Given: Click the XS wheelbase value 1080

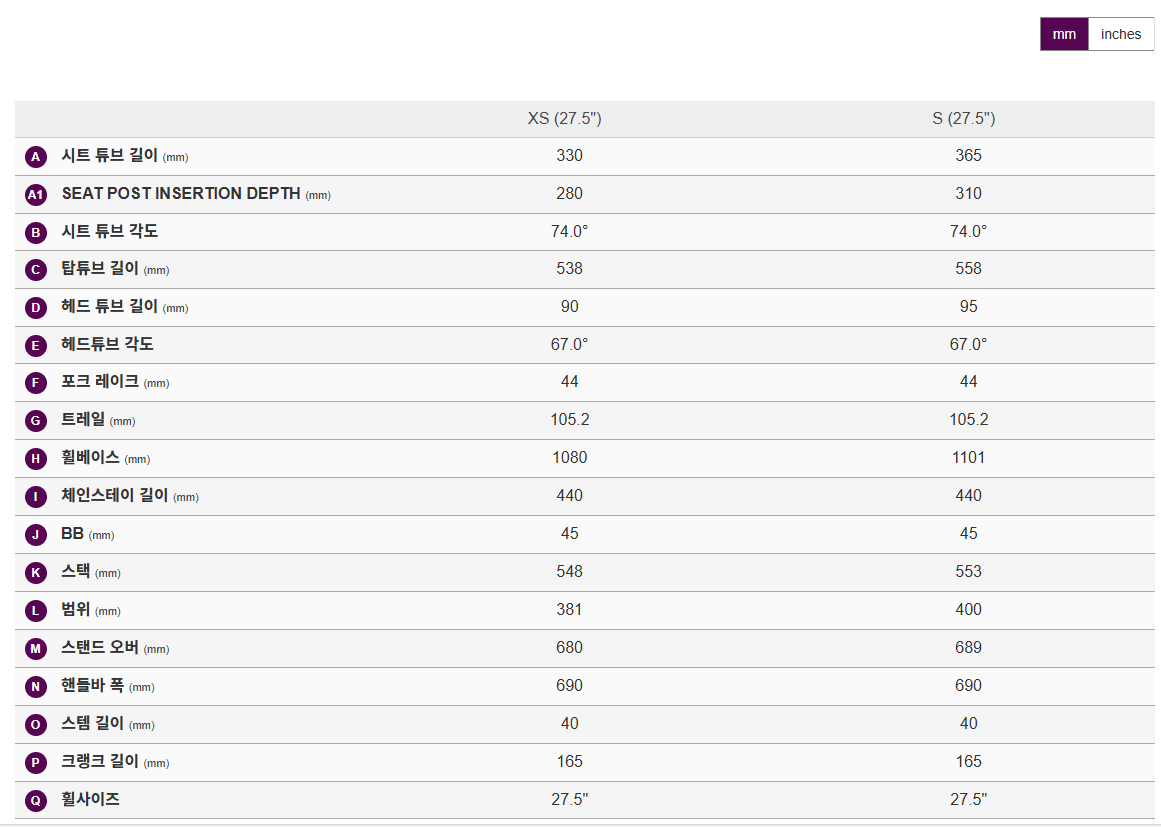Looking at the screenshot, I should pos(570,458).
